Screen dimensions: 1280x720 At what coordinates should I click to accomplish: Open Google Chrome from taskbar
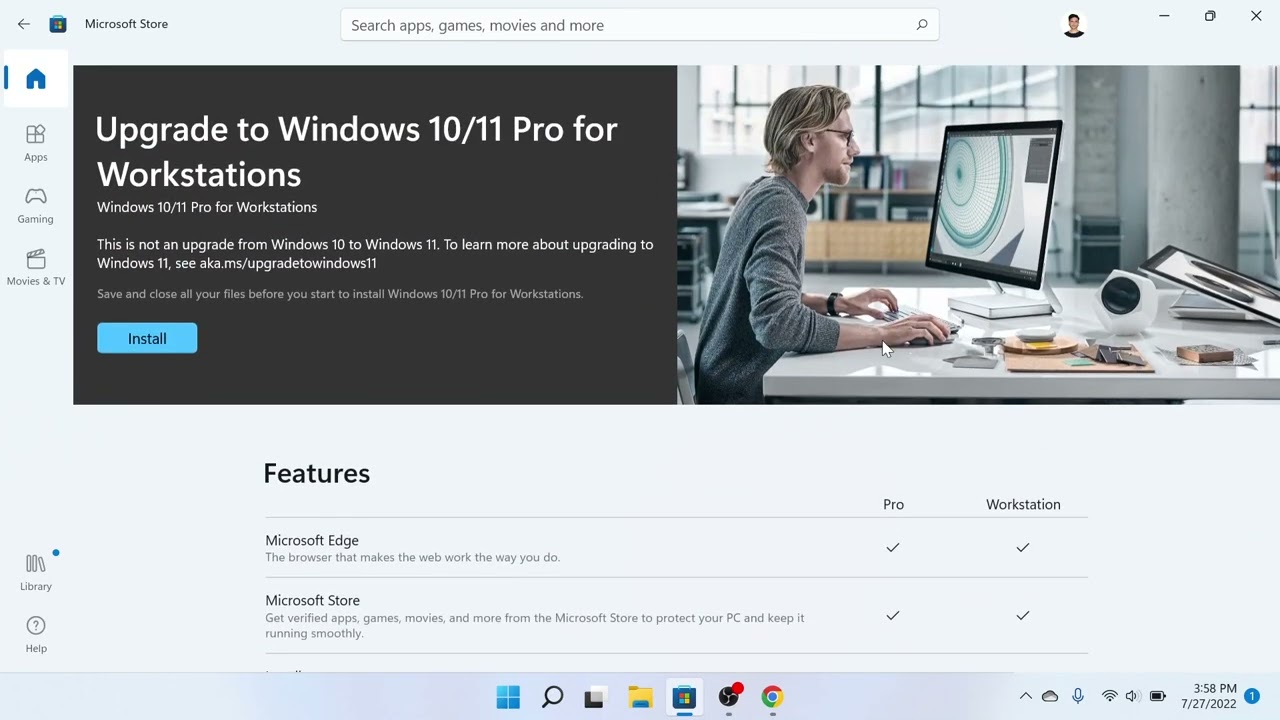click(x=772, y=697)
